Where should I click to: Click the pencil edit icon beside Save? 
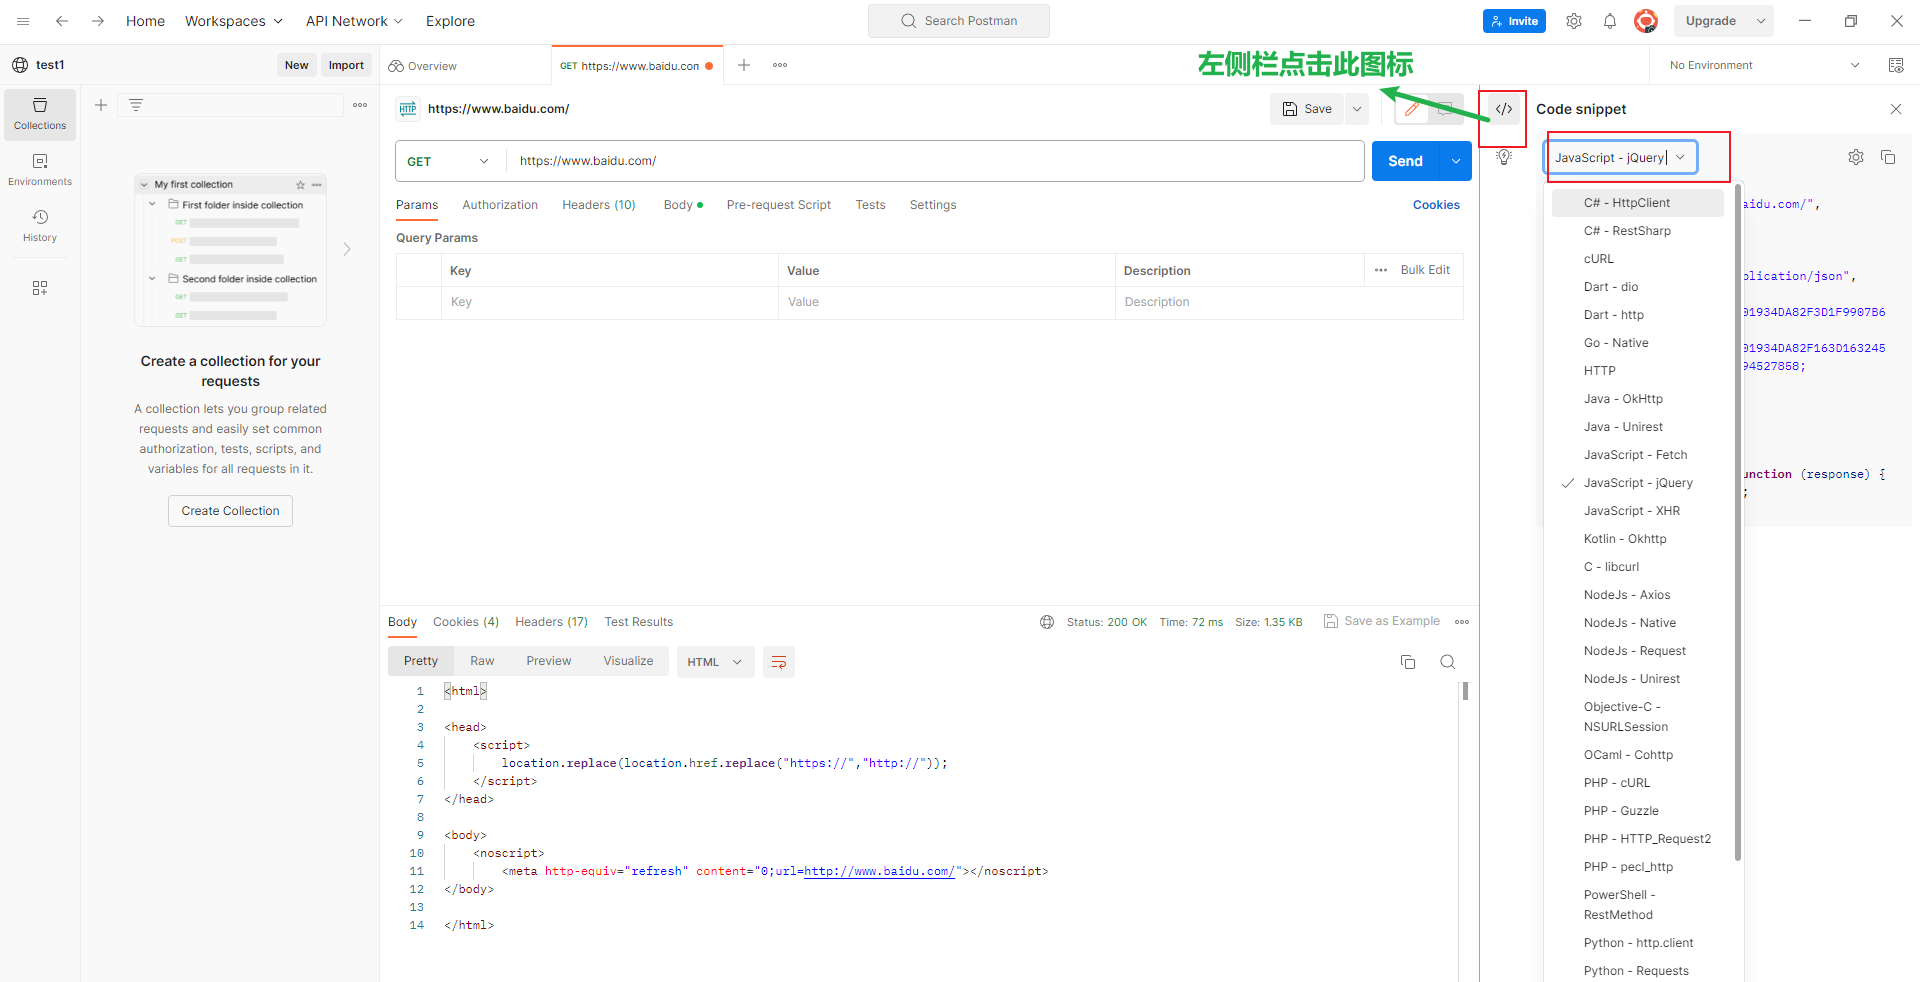(1412, 109)
